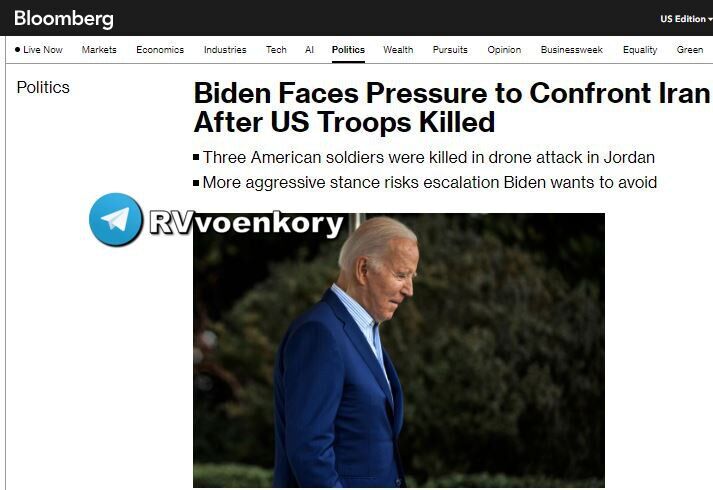Click the article photo of Biden
Viewport: 713px width, 490px height.
pyautogui.click(x=399, y=350)
